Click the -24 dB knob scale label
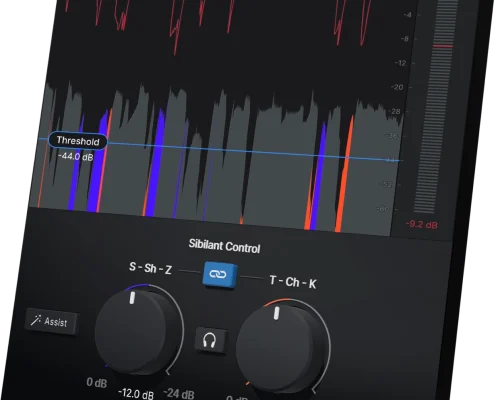Screen dimensions: 500x400 (x=179, y=393)
